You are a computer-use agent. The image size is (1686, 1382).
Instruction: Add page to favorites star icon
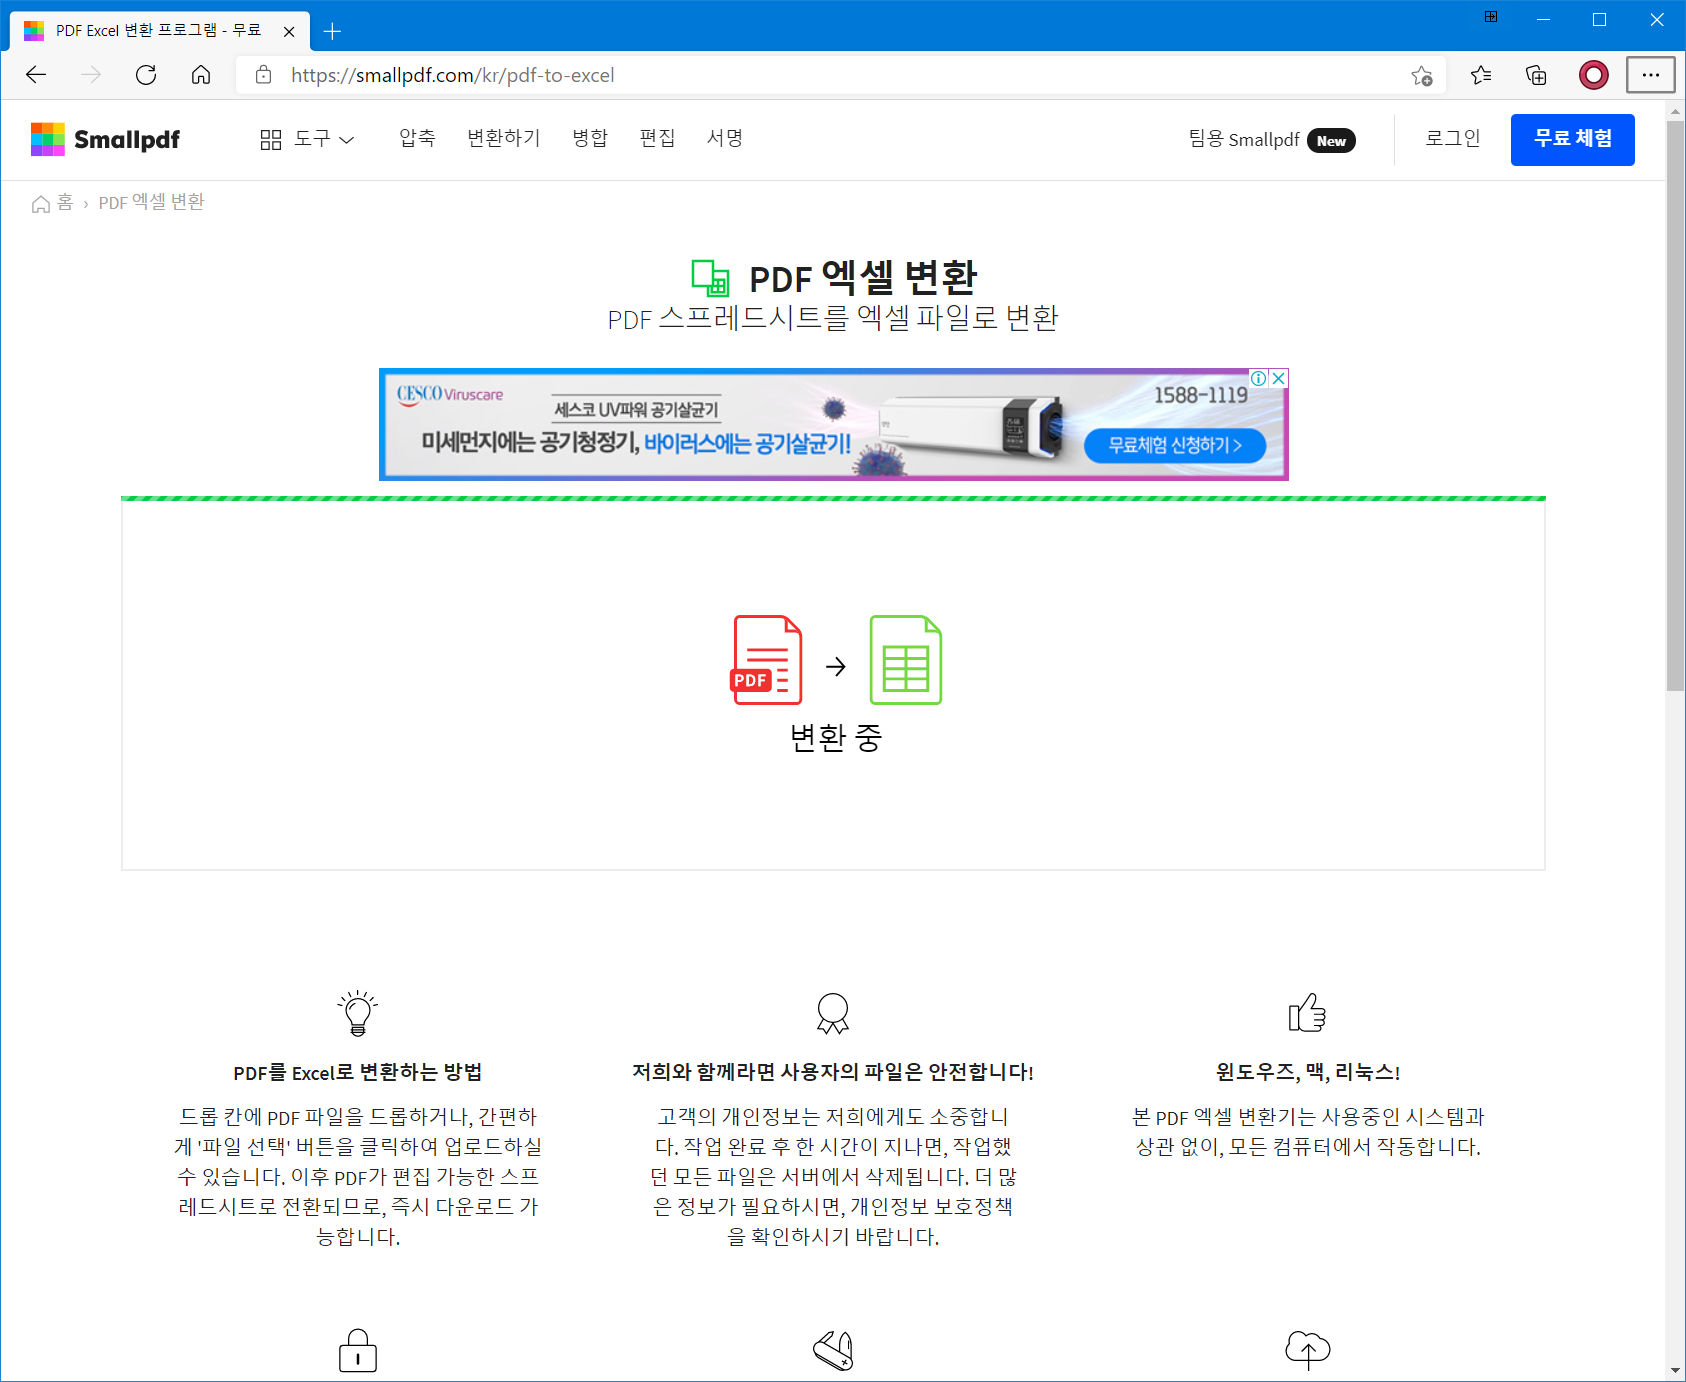pyautogui.click(x=1422, y=75)
